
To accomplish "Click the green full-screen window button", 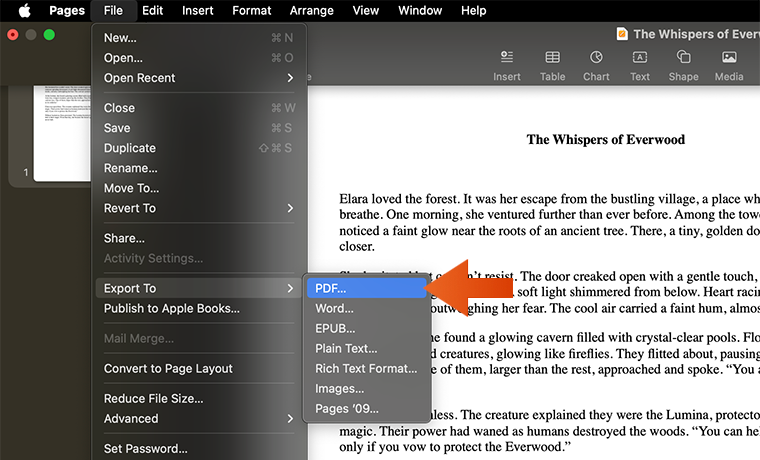I will point(49,35).
